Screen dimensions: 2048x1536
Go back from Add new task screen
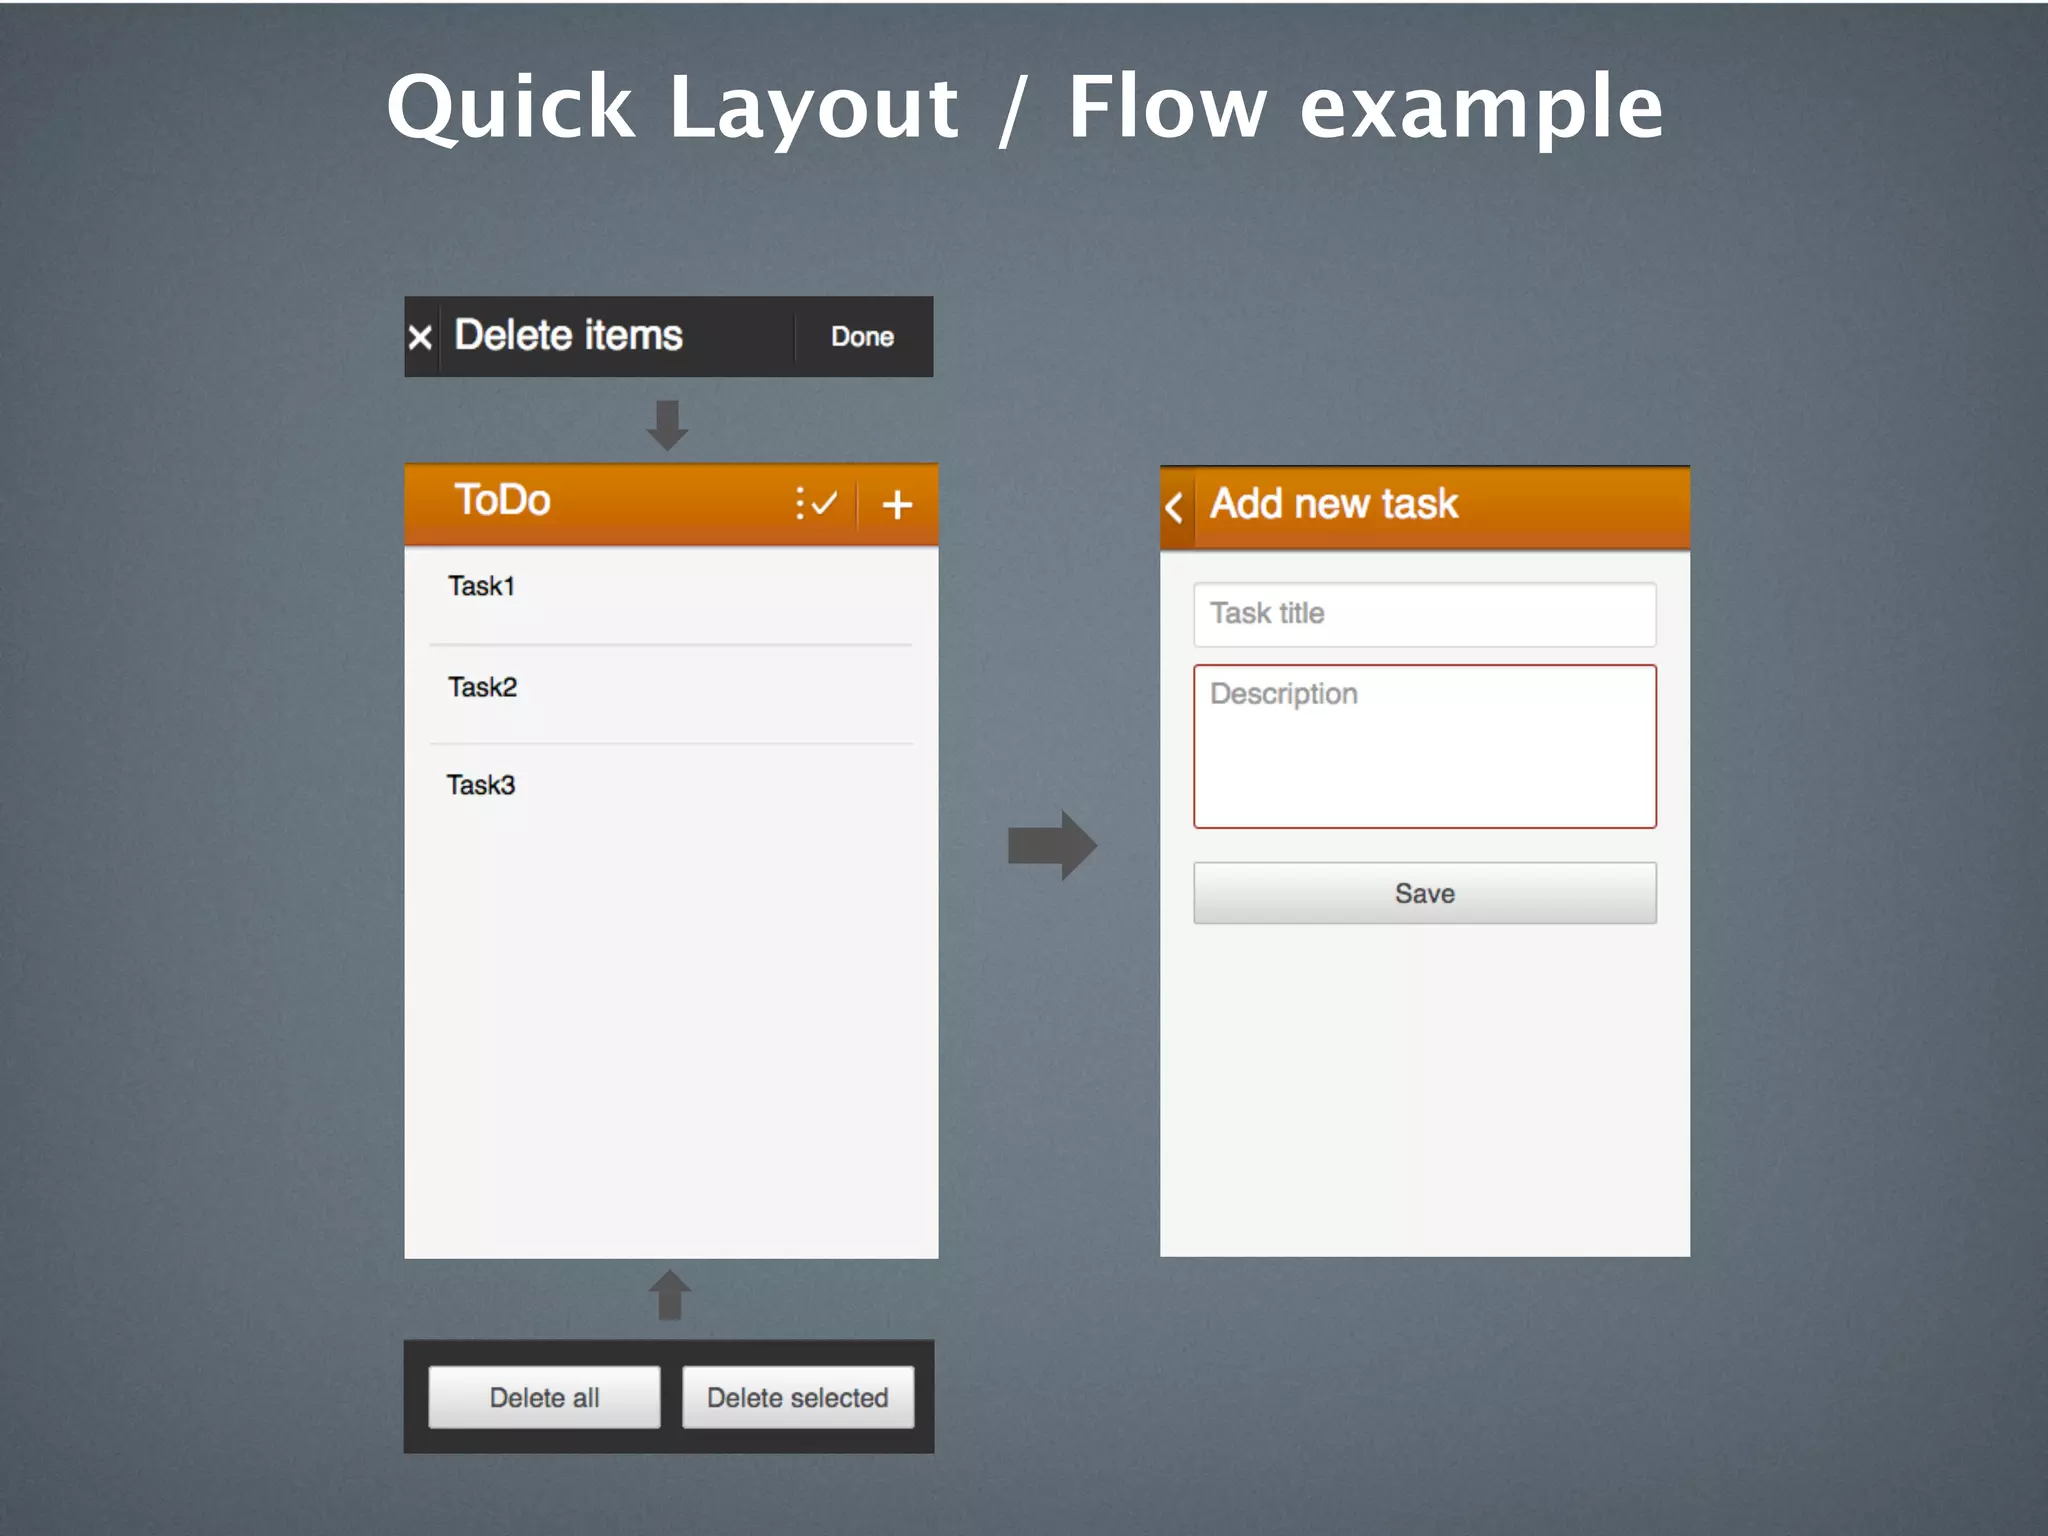tap(1176, 507)
